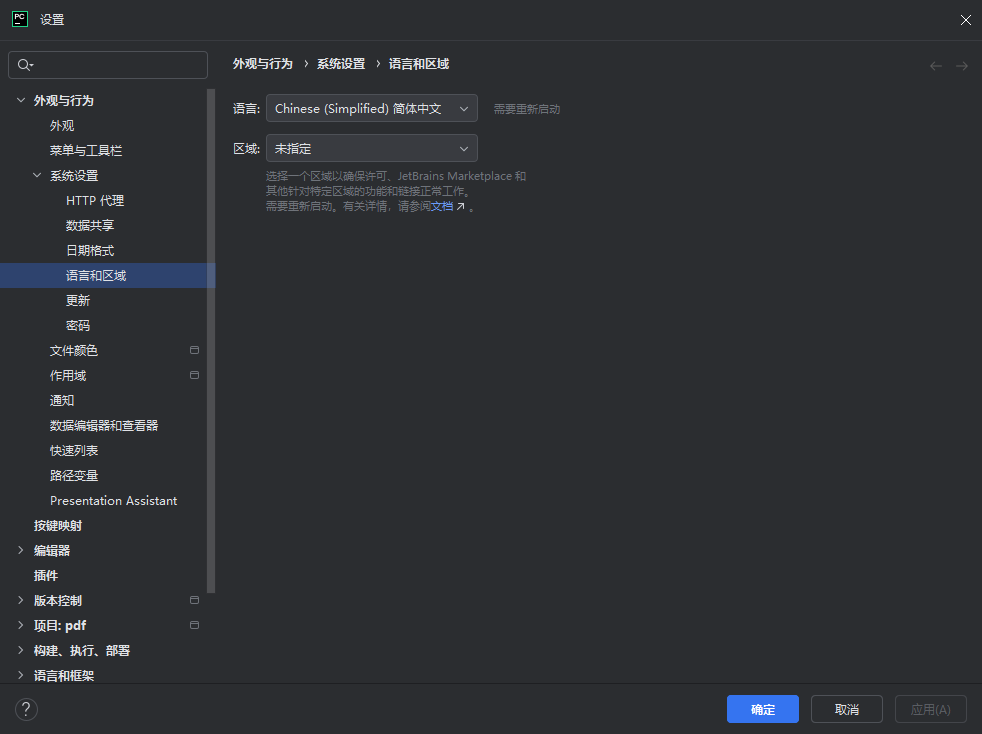Open 文件颜色 settings page
The height and width of the screenshot is (734, 982).
coord(74,351)
